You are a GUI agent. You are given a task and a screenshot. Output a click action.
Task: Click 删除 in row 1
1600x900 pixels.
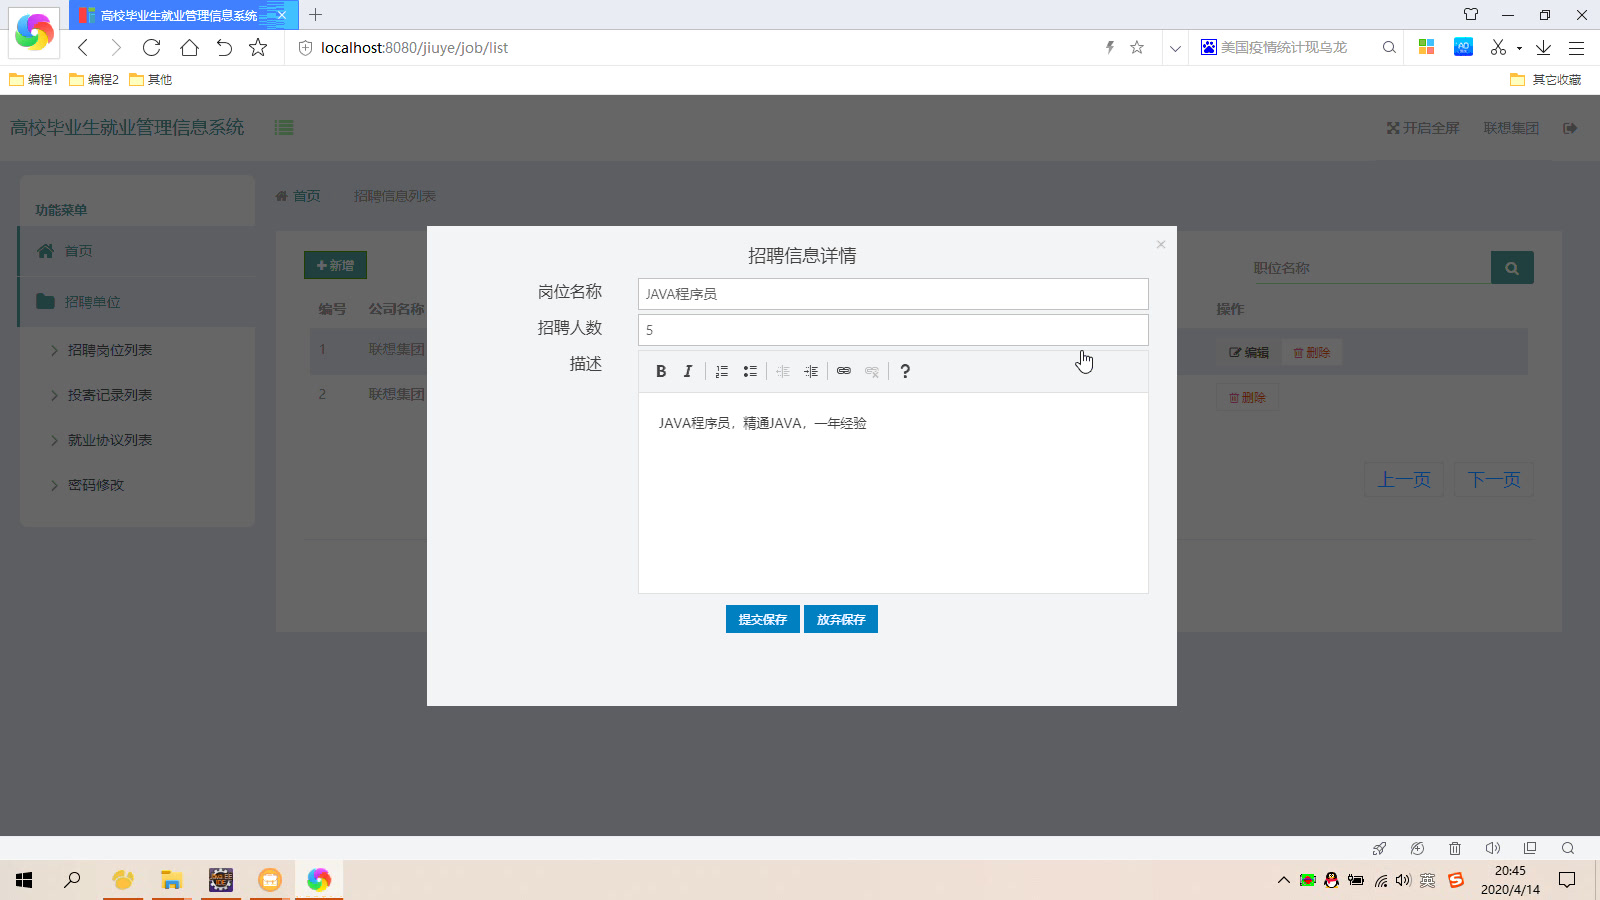1311,352
